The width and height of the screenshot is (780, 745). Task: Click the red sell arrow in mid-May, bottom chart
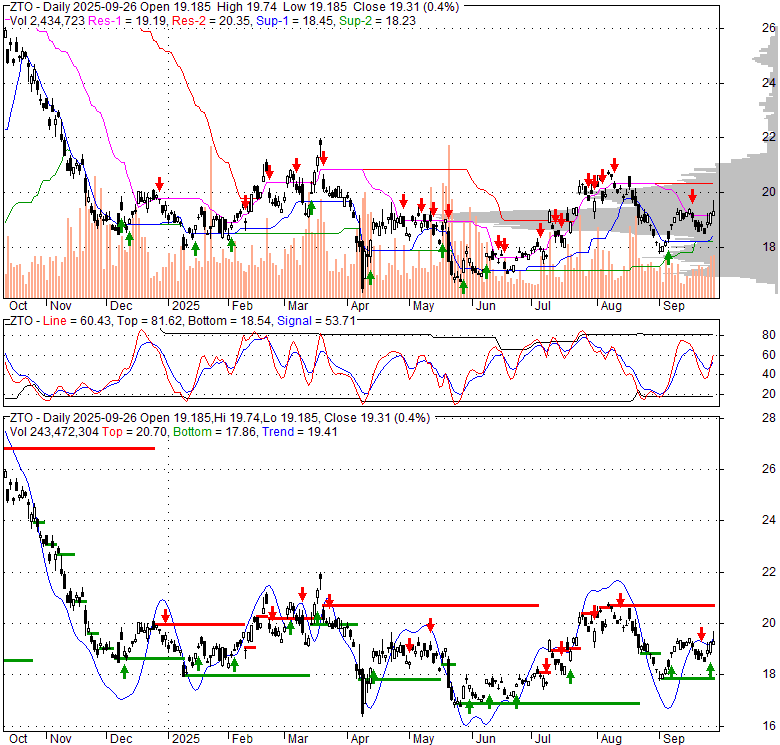pos(431,625)
